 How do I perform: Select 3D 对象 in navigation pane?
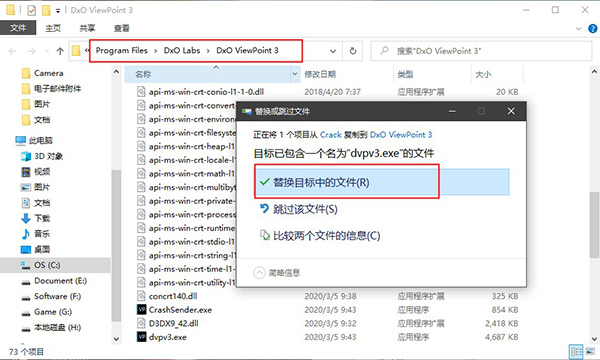click(48, 156)
